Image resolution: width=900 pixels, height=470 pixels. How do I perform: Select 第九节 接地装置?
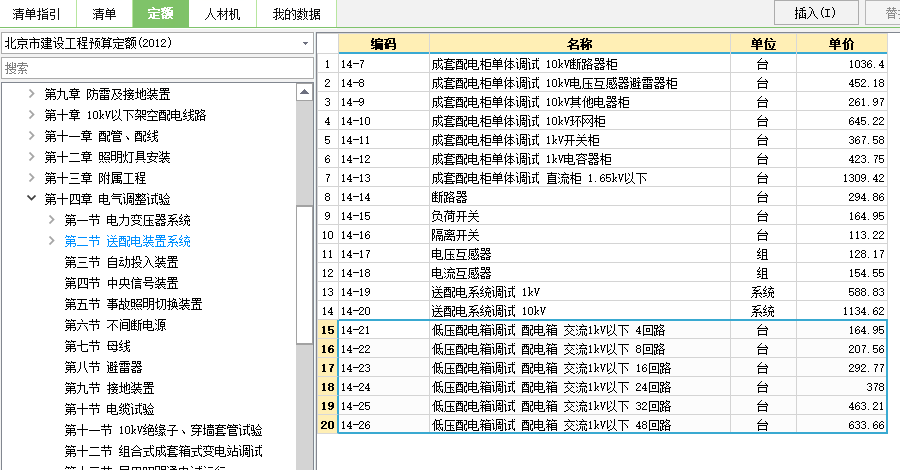109,389
